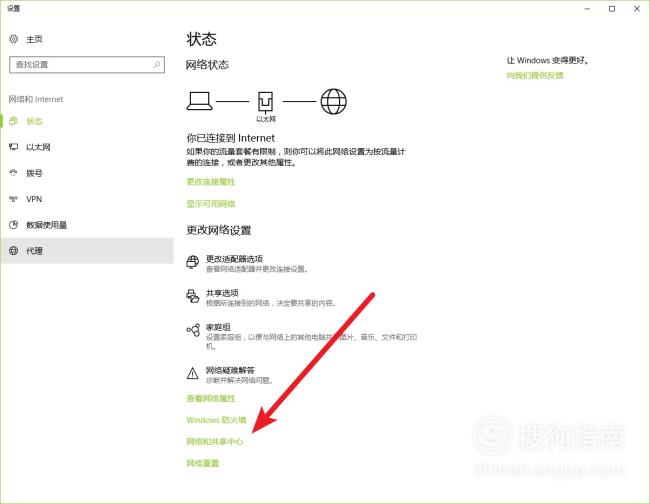The width and height of the screenshot is (650, 504).
Task: Click the 你已连接到 Internet text
Action: [230, 138]
